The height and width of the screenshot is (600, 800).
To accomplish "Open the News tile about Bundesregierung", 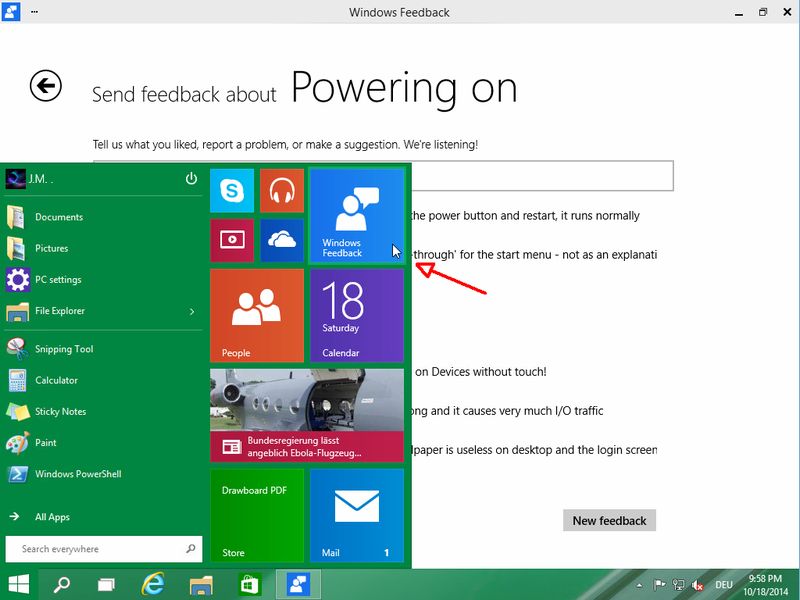I will [x=307, y=416].
